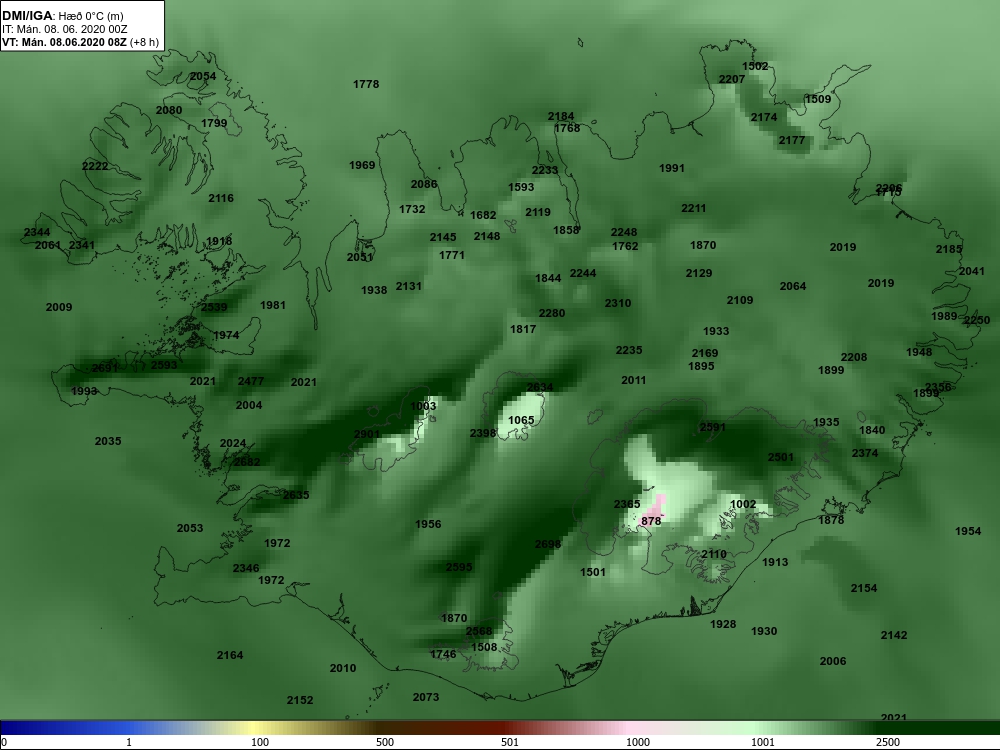Click the value 2374 on the map
The height and width of the screenshot is (750, 1000).
[x=865, y=453]
